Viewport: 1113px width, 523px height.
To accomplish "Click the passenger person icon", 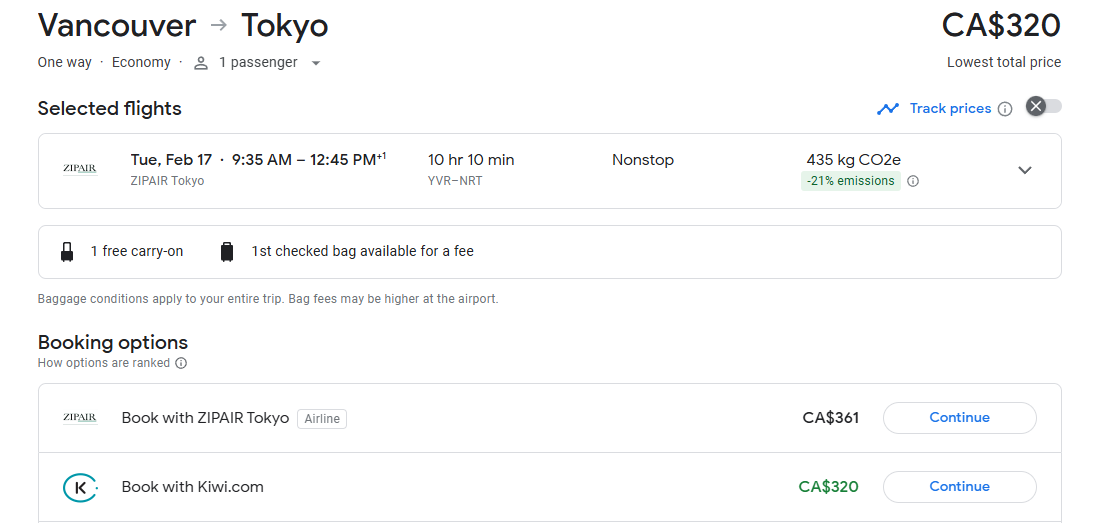I will pos(201,63).
